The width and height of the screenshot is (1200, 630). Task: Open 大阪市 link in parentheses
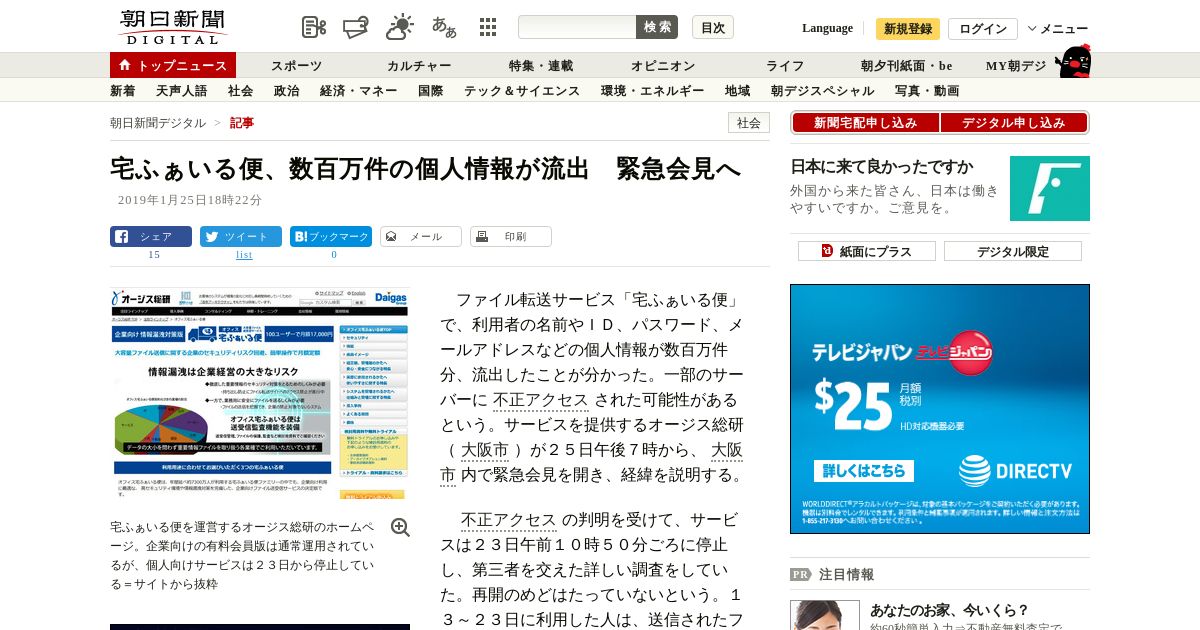485,450
